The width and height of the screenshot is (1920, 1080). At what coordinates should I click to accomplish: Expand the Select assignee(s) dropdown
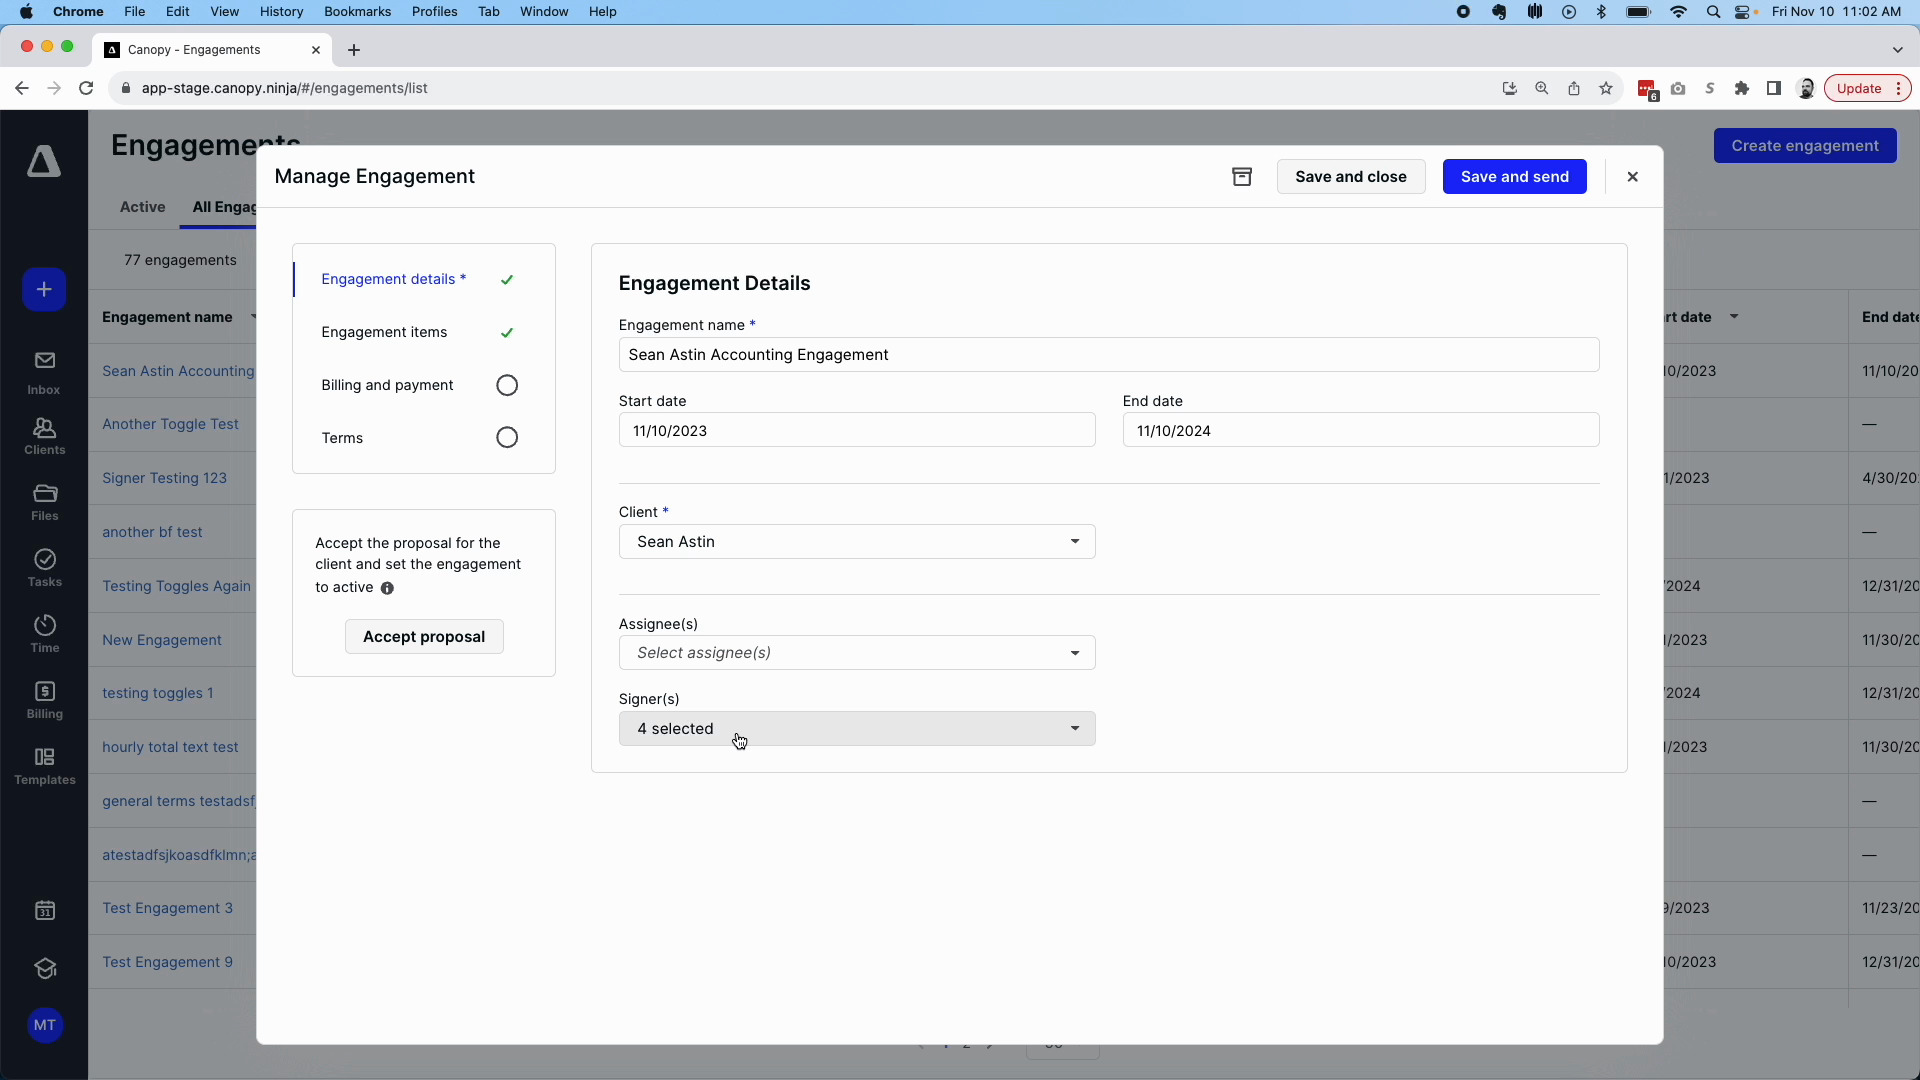(x=857, y=653)
